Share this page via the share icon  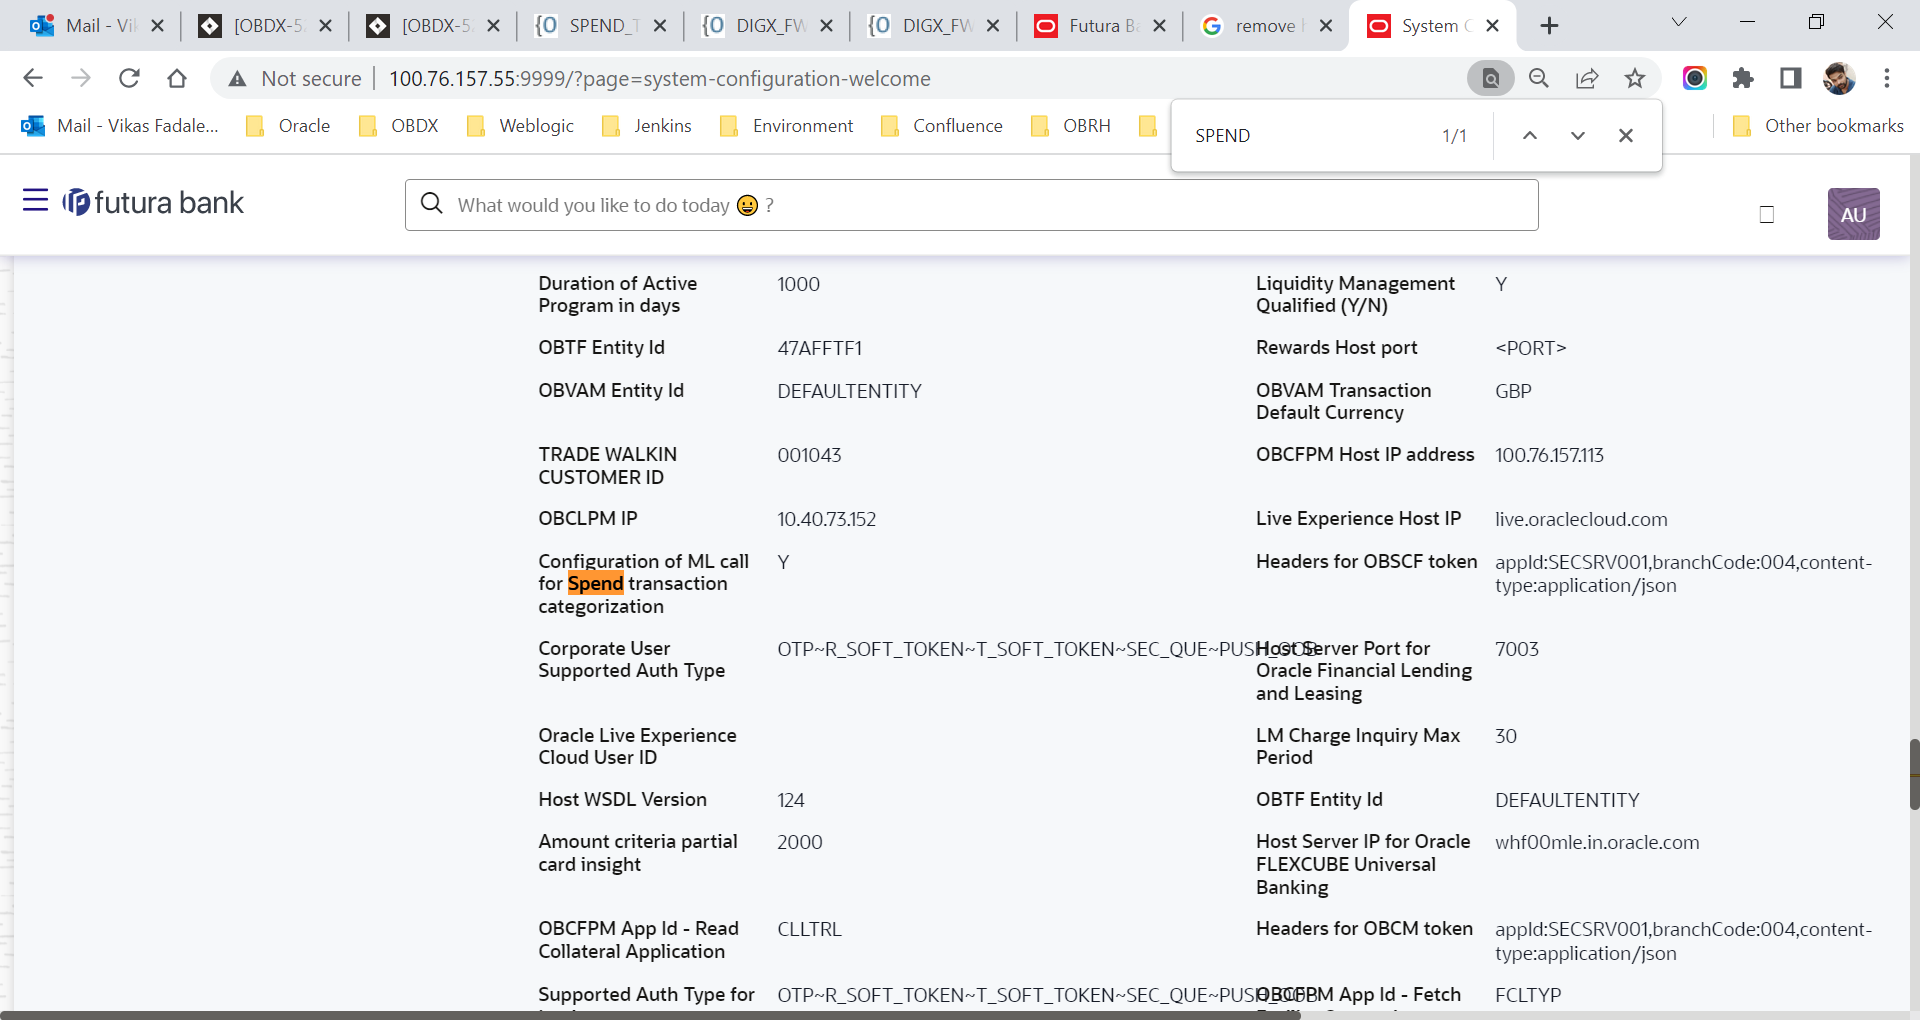1587,78
